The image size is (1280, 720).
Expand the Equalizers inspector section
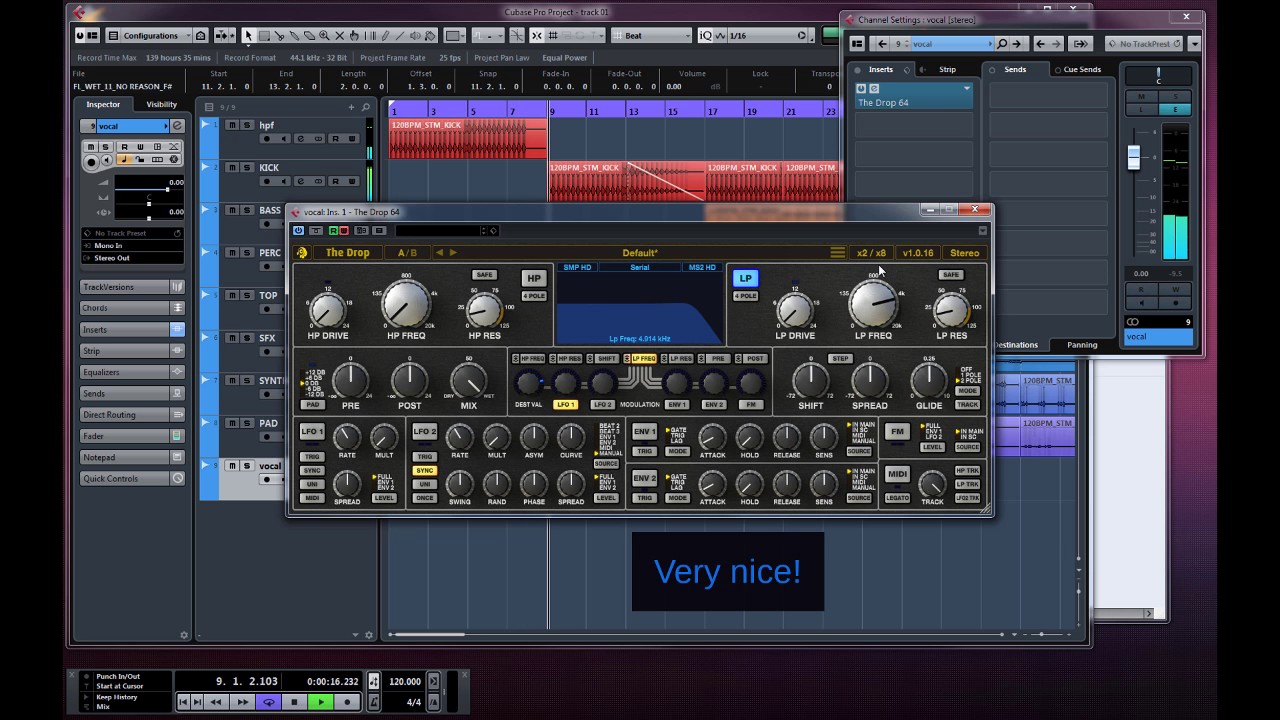[x=133, y=372]
